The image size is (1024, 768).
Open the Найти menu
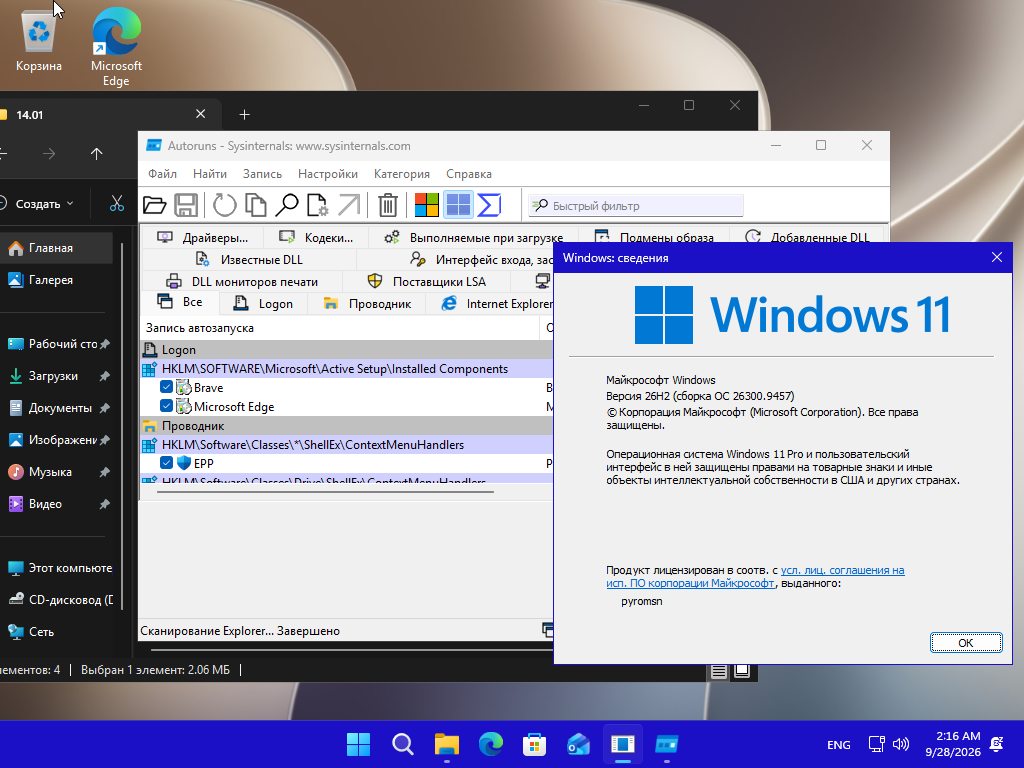tap(210, 174)
